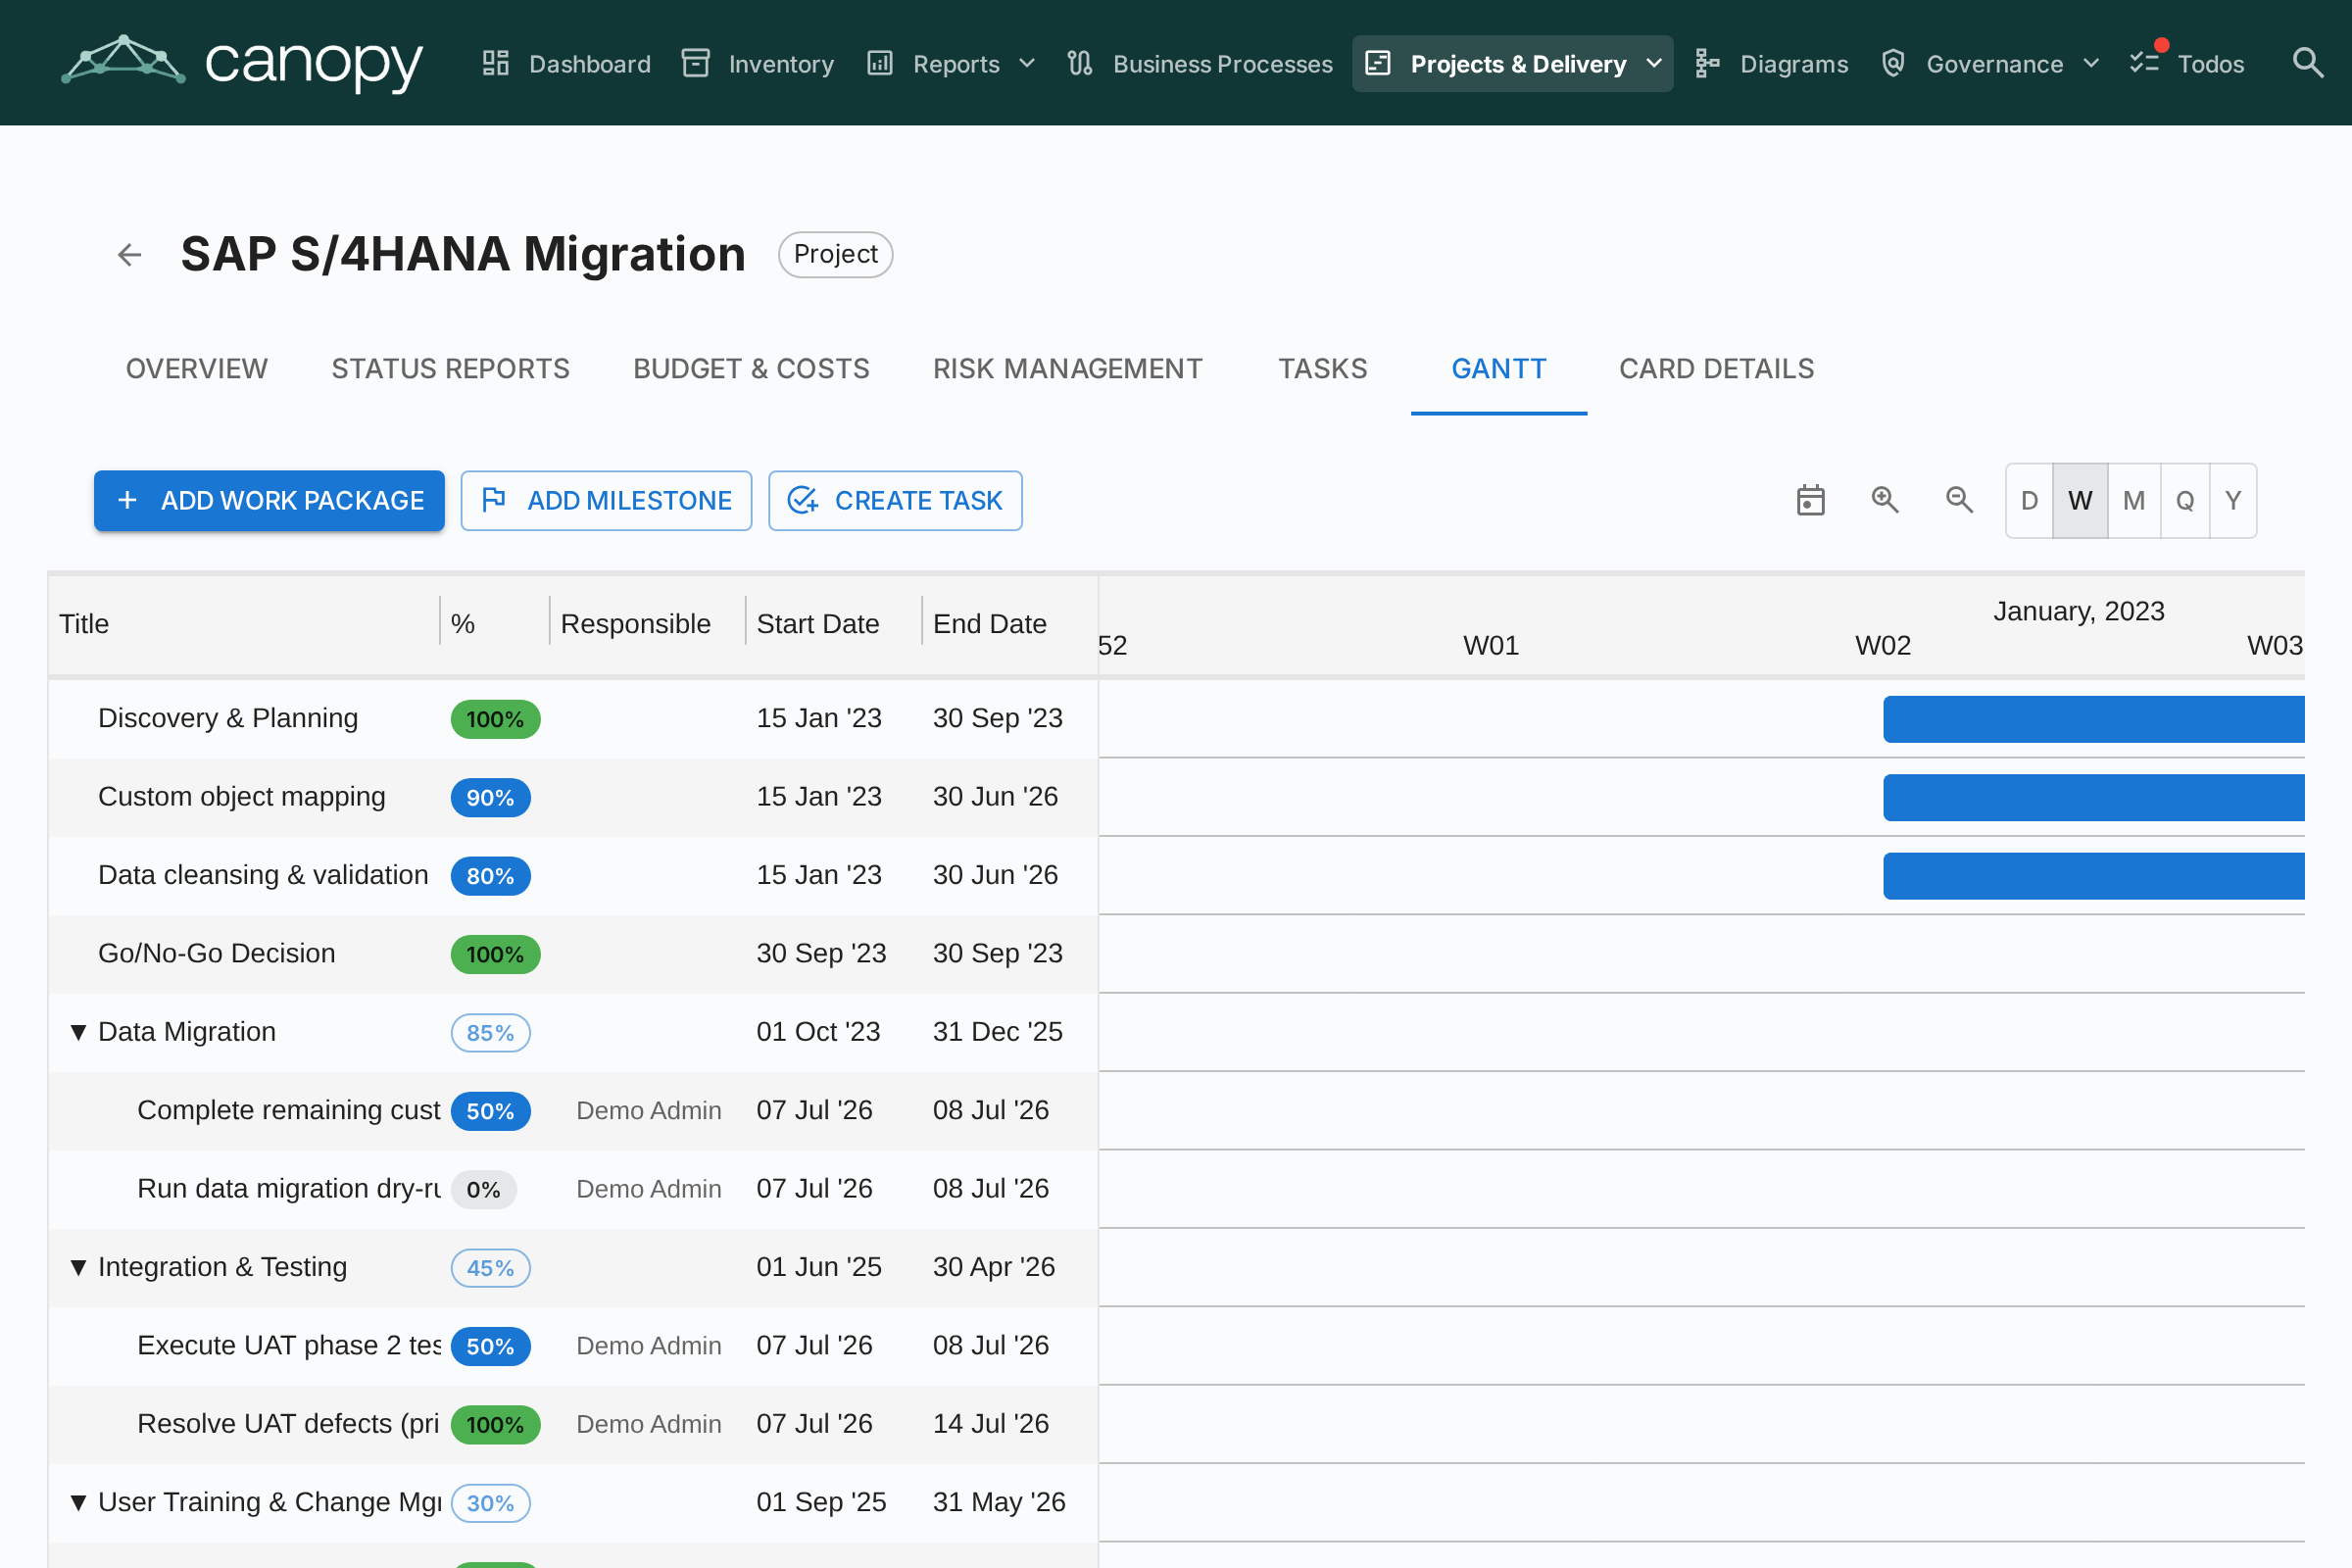This screenshot has width=2352, height=1568.
Task: Switch Gantt scale to Month (M)
Action: click(2134, 501)
